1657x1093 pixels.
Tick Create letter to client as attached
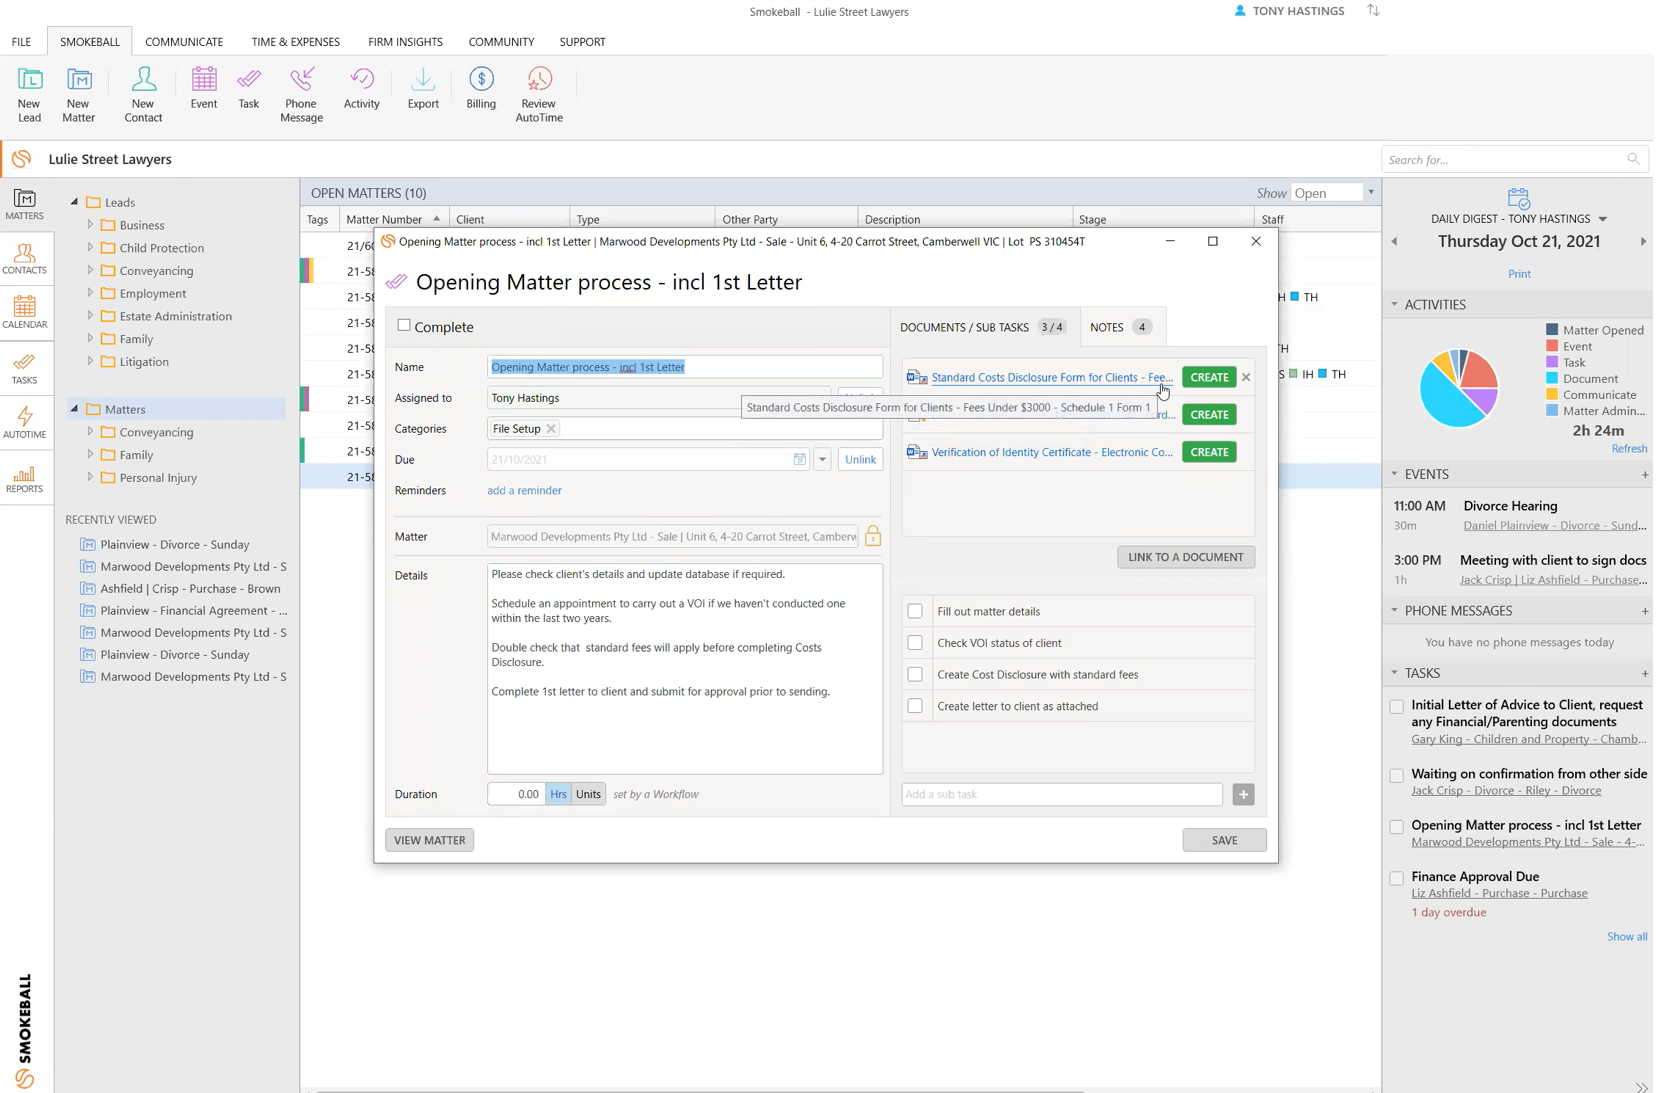click(x=915, y=706)
